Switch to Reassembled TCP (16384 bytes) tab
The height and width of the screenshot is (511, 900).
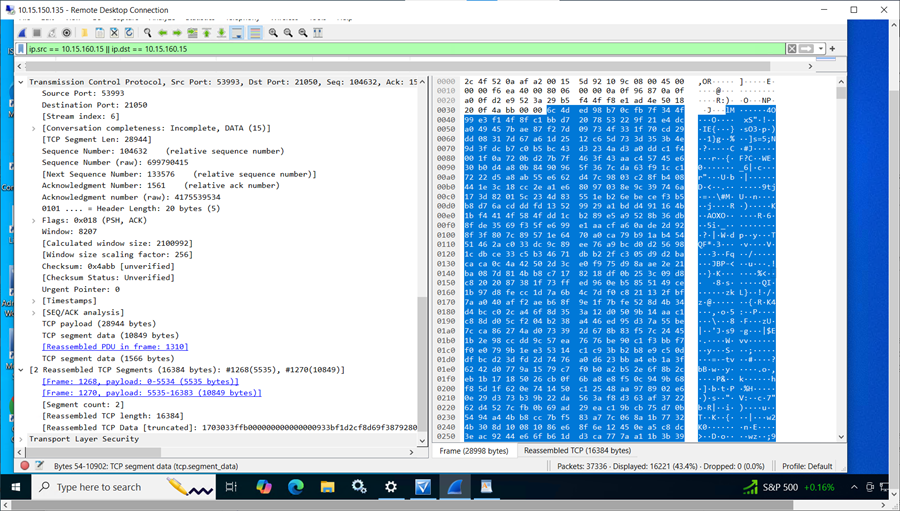coord(577,451)
